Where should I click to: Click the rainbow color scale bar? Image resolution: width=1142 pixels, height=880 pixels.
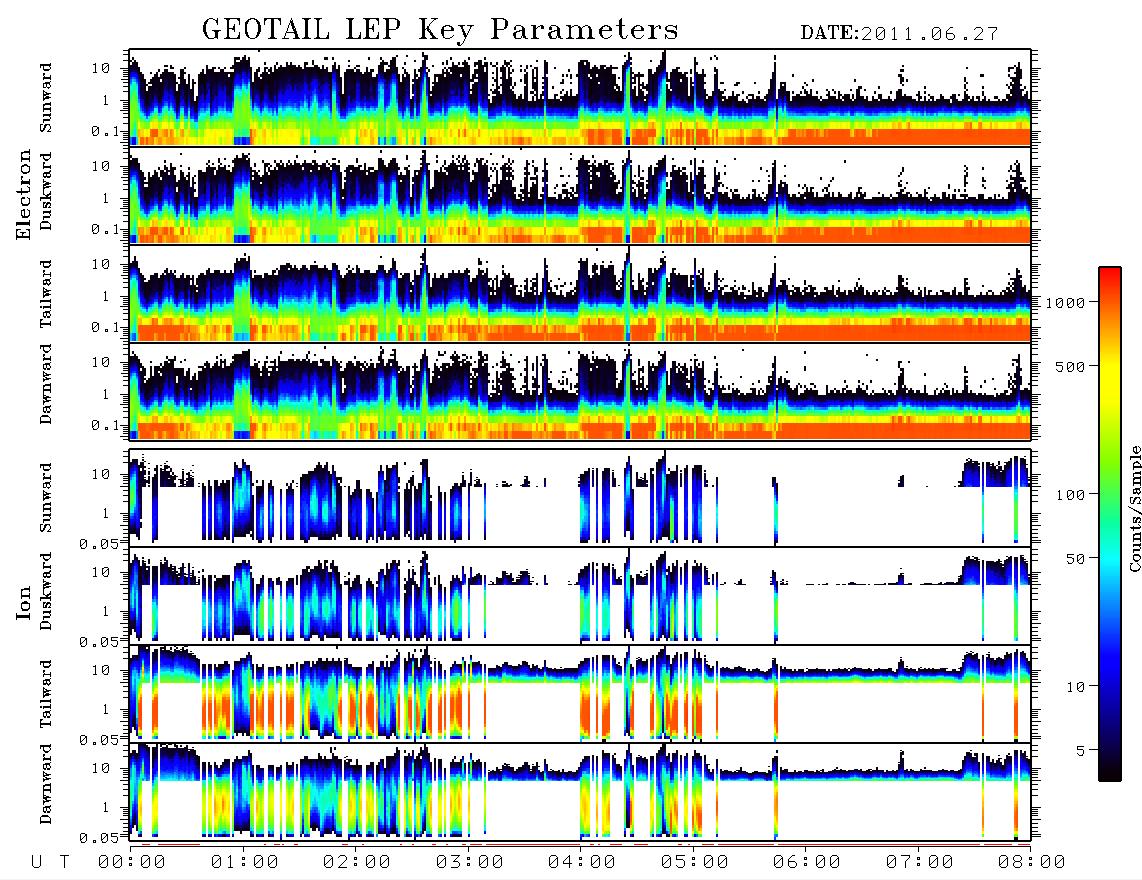pos(1110,524)
